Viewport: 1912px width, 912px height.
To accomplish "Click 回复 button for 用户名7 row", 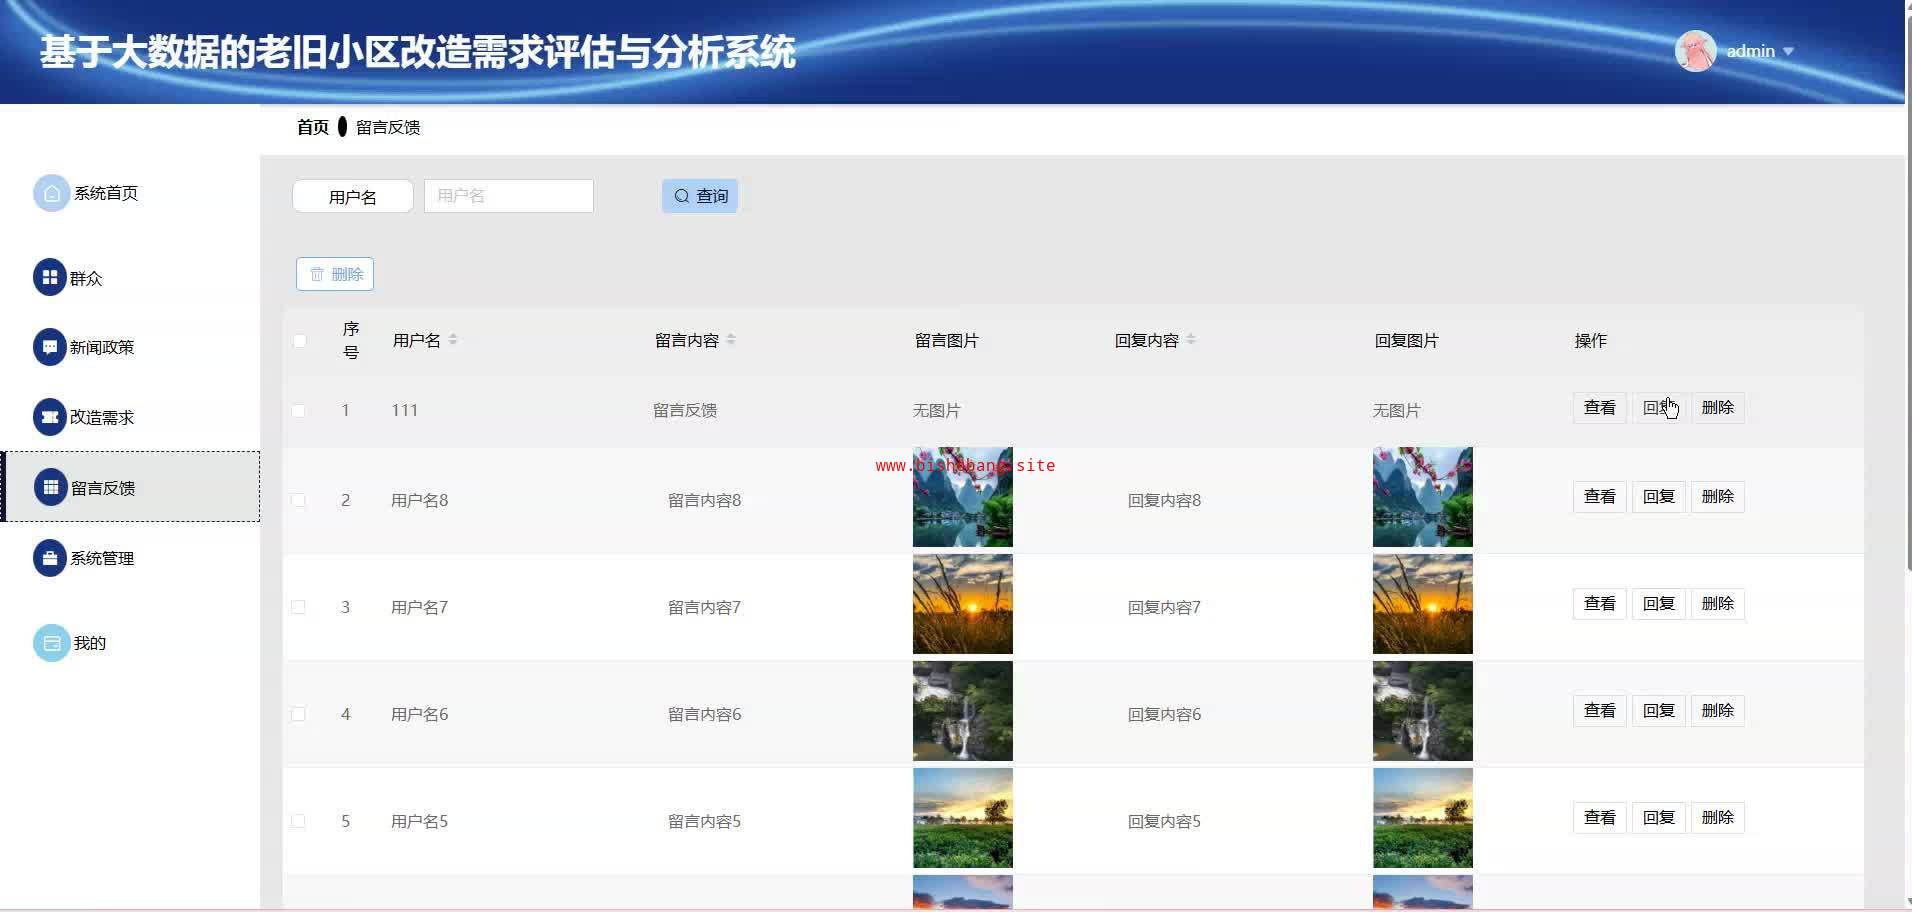I will (1658, 604).
